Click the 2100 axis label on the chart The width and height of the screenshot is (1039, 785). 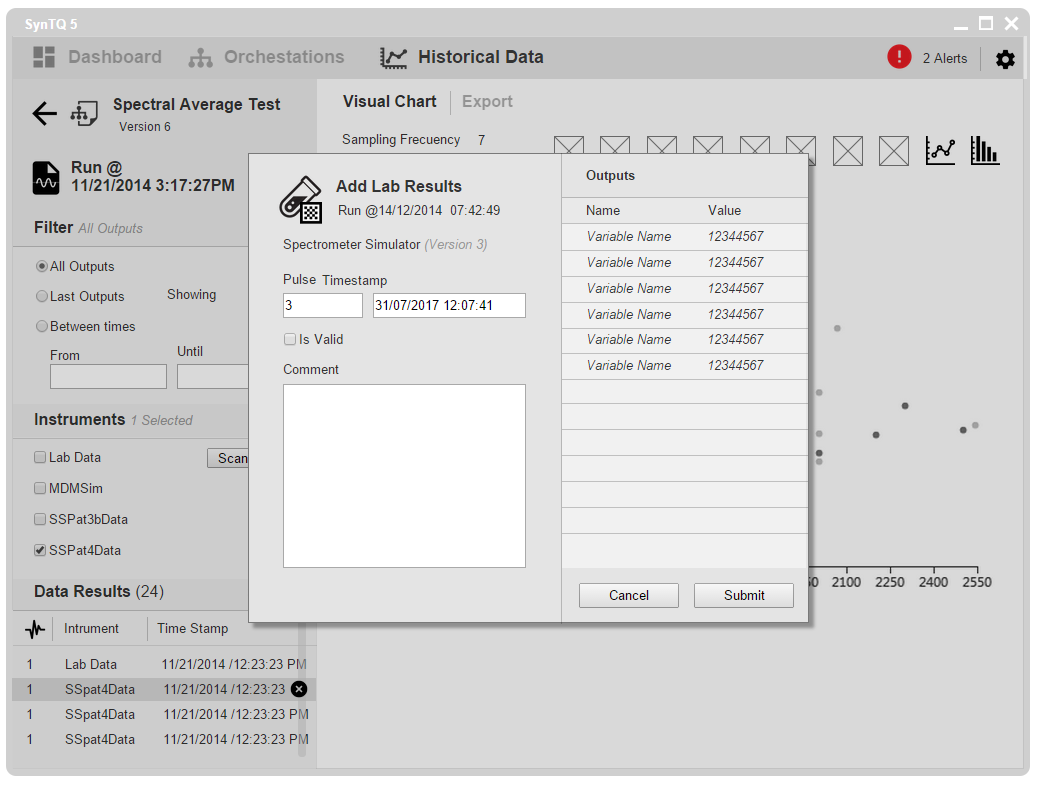tap(846, 582)
